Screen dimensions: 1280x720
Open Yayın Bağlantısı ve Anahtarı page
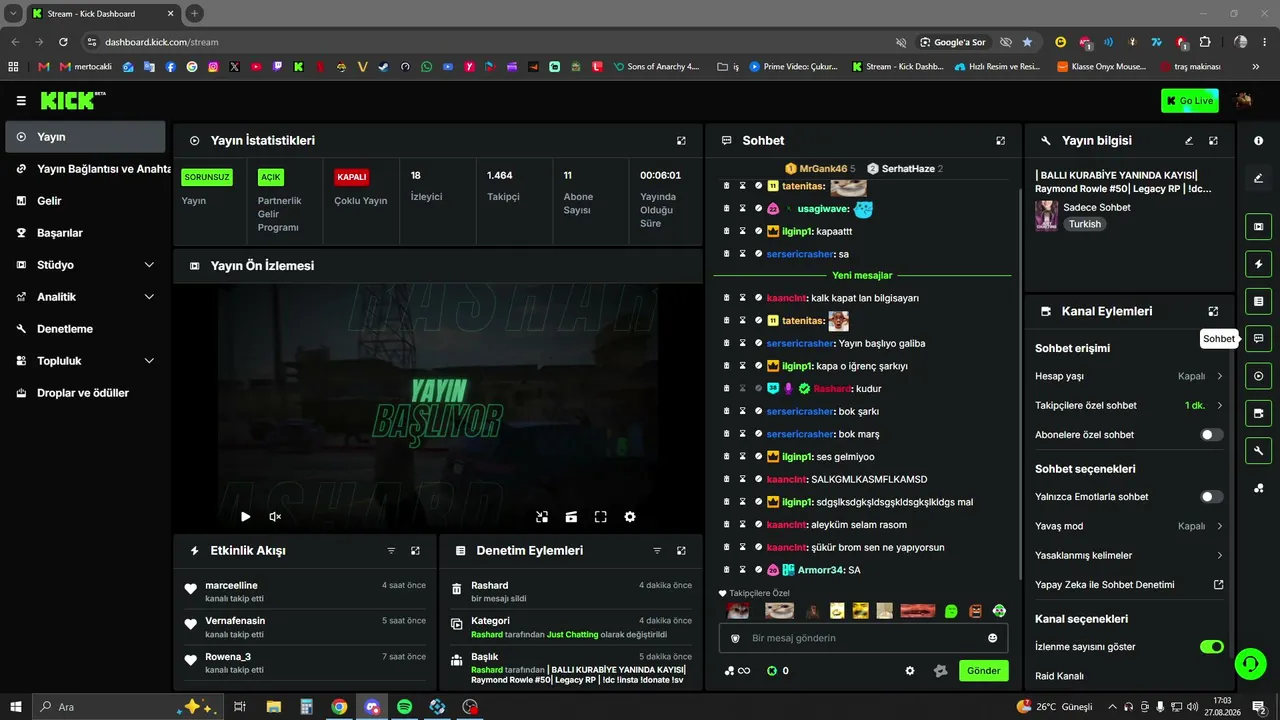tap(85, 169)
